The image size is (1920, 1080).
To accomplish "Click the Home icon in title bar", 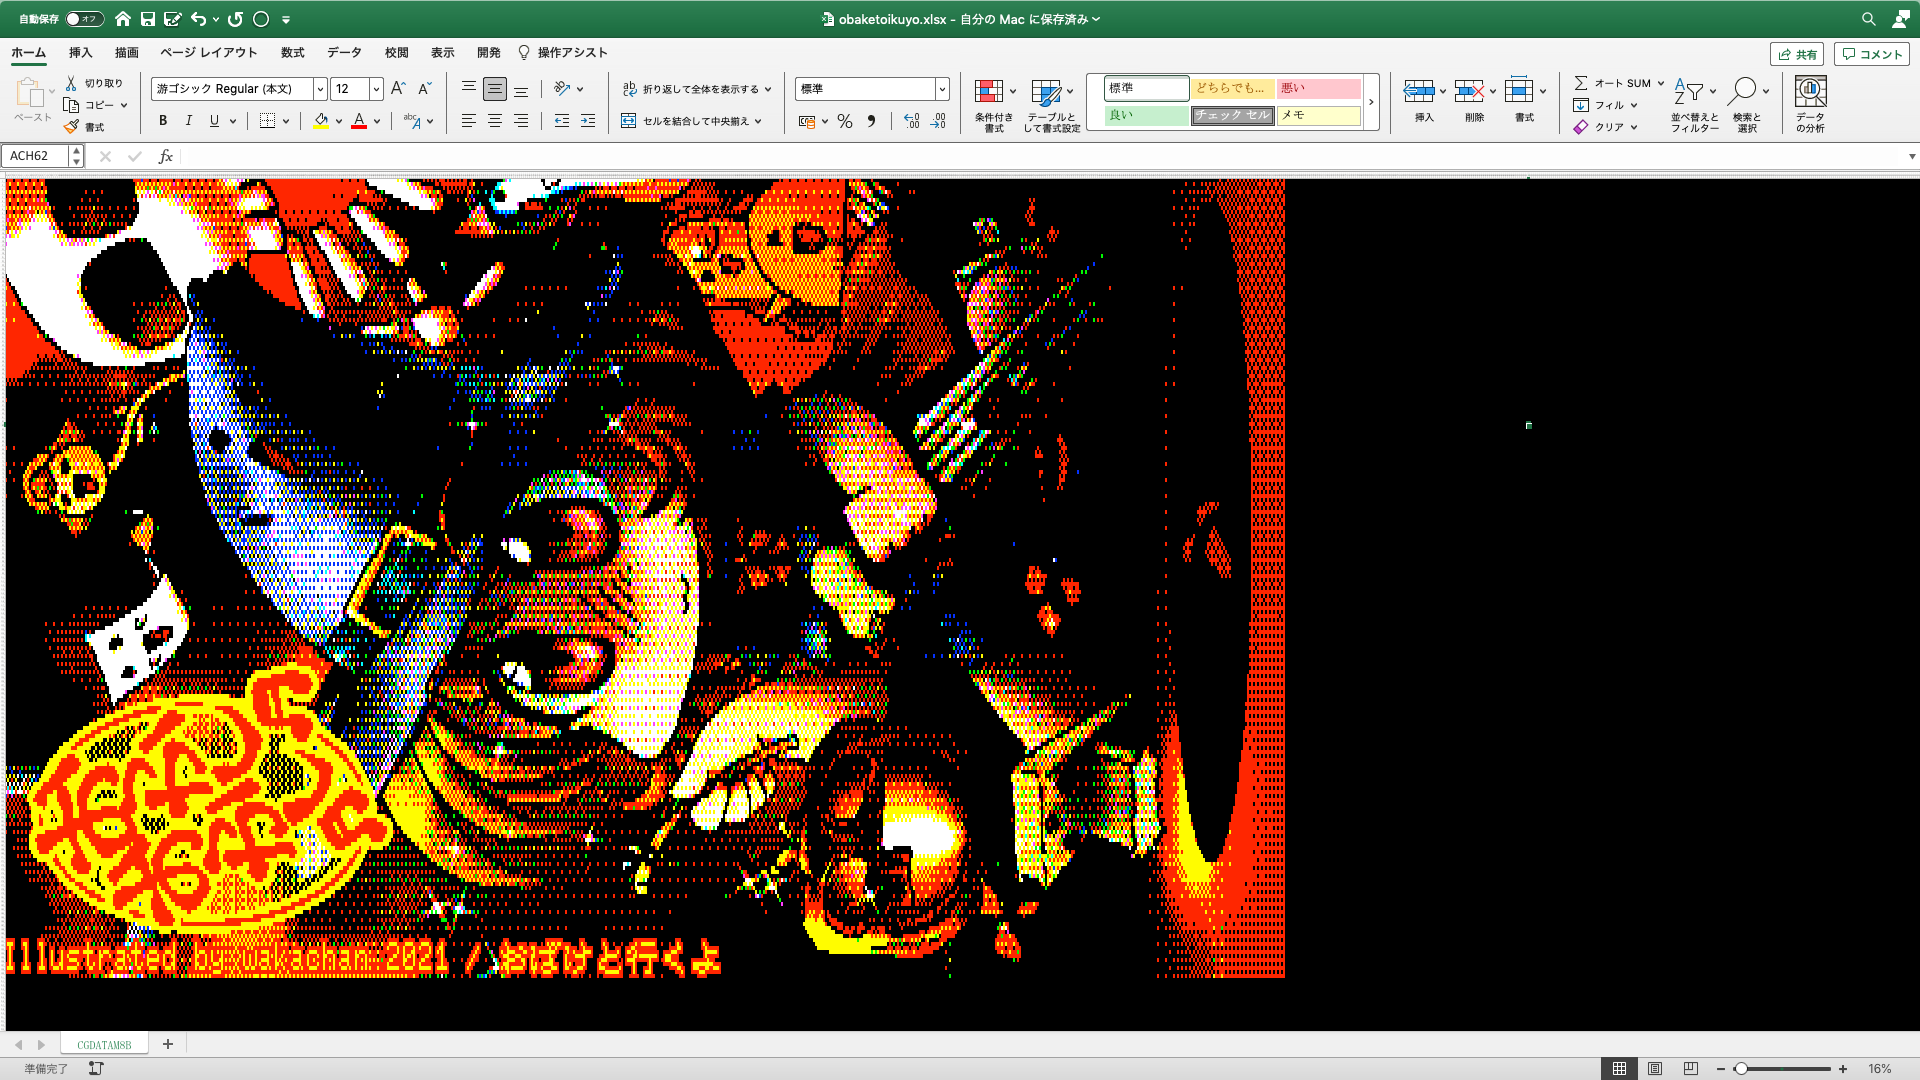I will click(123, 19).
